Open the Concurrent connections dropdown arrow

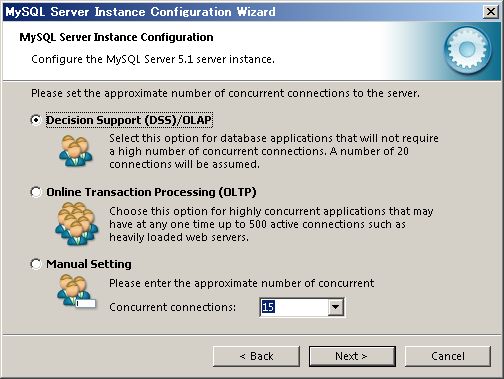point(335,307)
